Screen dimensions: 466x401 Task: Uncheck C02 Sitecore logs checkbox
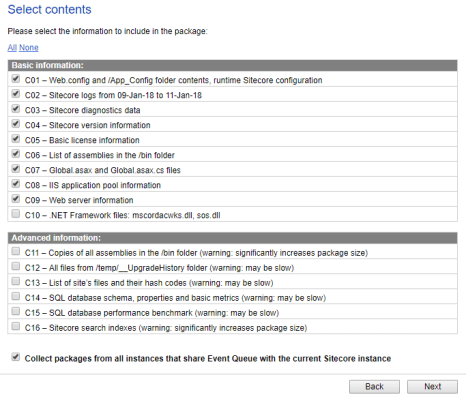[x=16, y=94]
